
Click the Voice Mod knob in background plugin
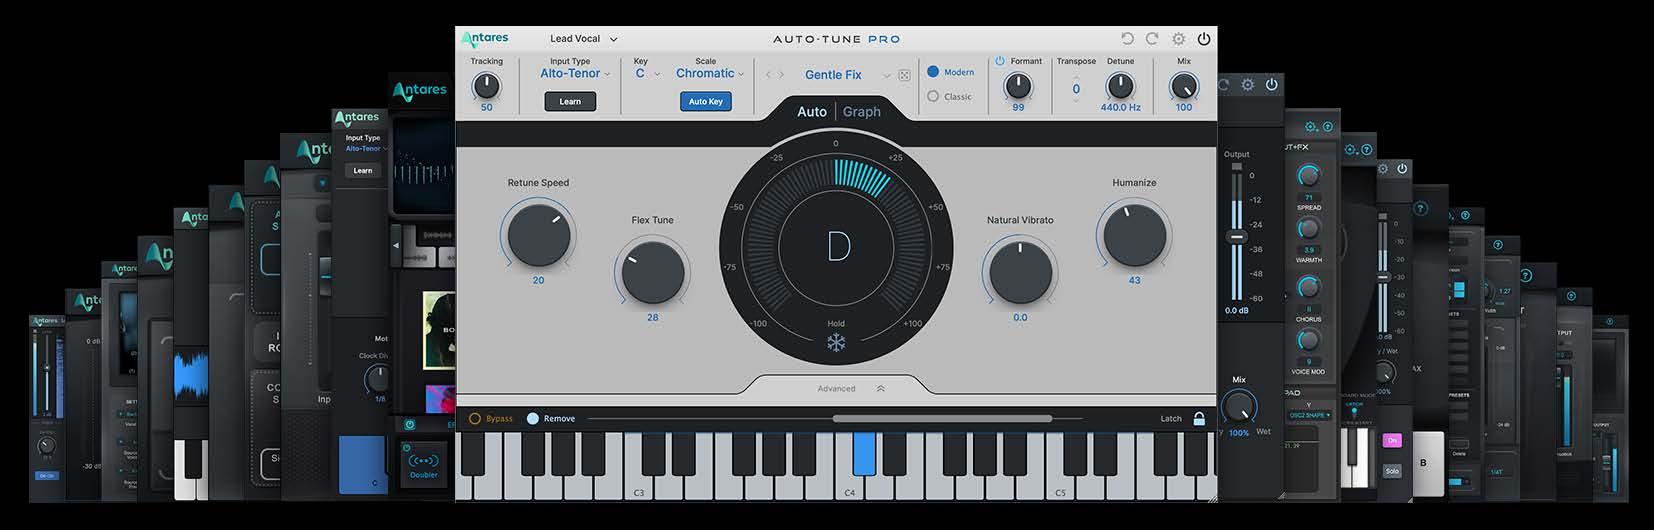(x=1308, y=341)
